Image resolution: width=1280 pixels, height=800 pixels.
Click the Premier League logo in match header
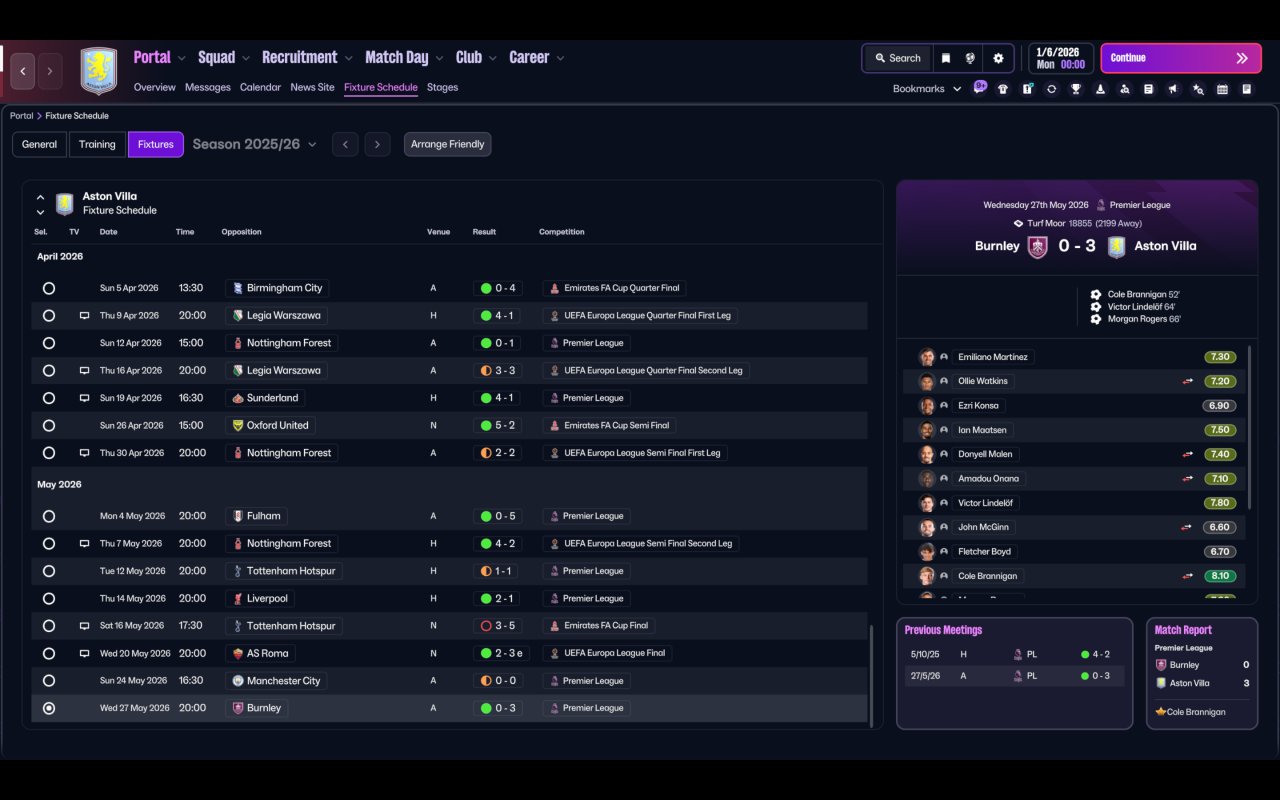(x=1101, y=205)
